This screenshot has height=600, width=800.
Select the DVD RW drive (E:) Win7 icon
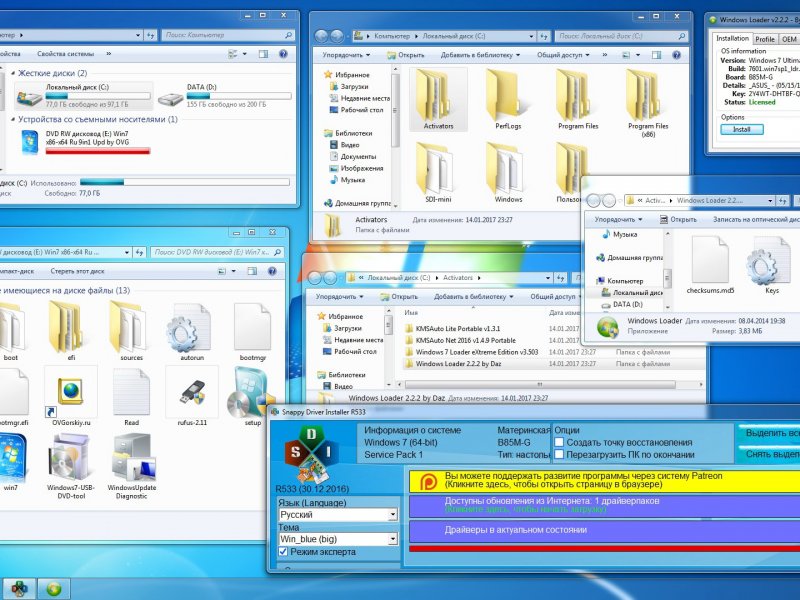[30, 142]
